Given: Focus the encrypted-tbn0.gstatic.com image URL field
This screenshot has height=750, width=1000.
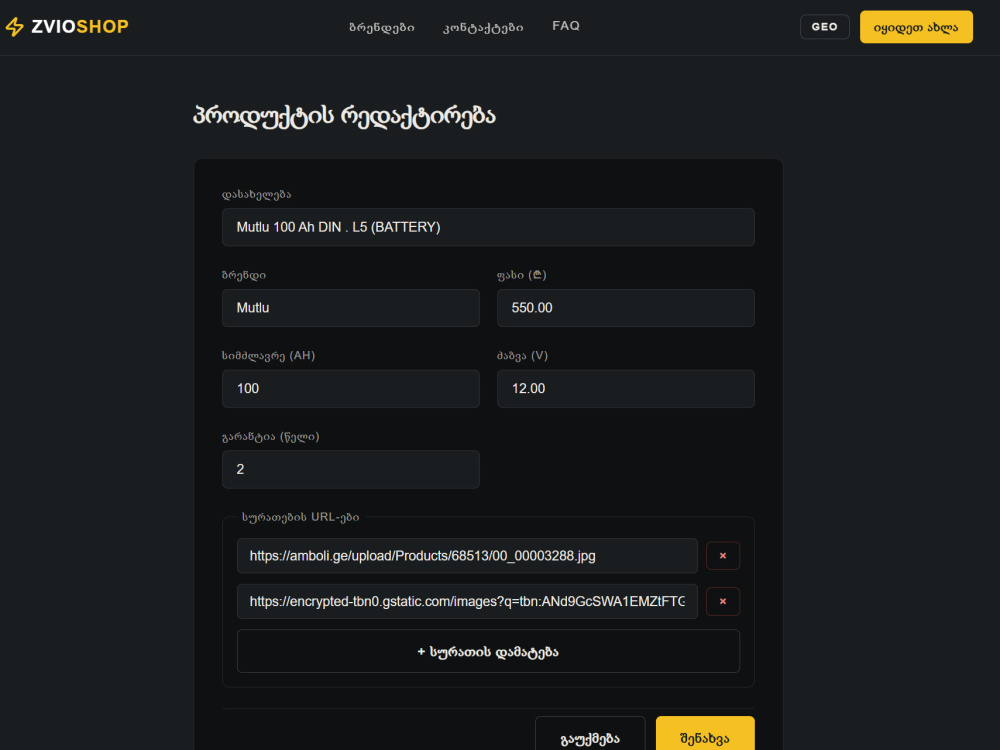Looking at the screenshot, I should pyautogui.click(x=467, y=601).
